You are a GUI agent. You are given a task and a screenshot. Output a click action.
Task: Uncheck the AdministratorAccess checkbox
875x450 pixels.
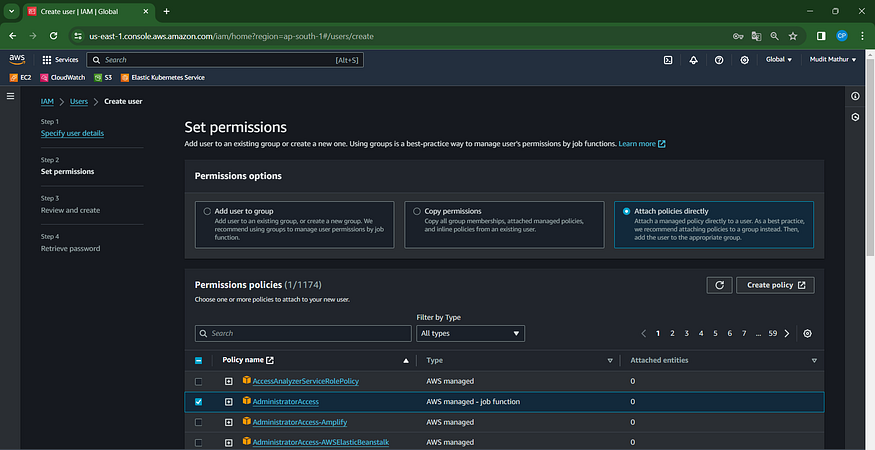pyautogui.click(x=198, y=402)
